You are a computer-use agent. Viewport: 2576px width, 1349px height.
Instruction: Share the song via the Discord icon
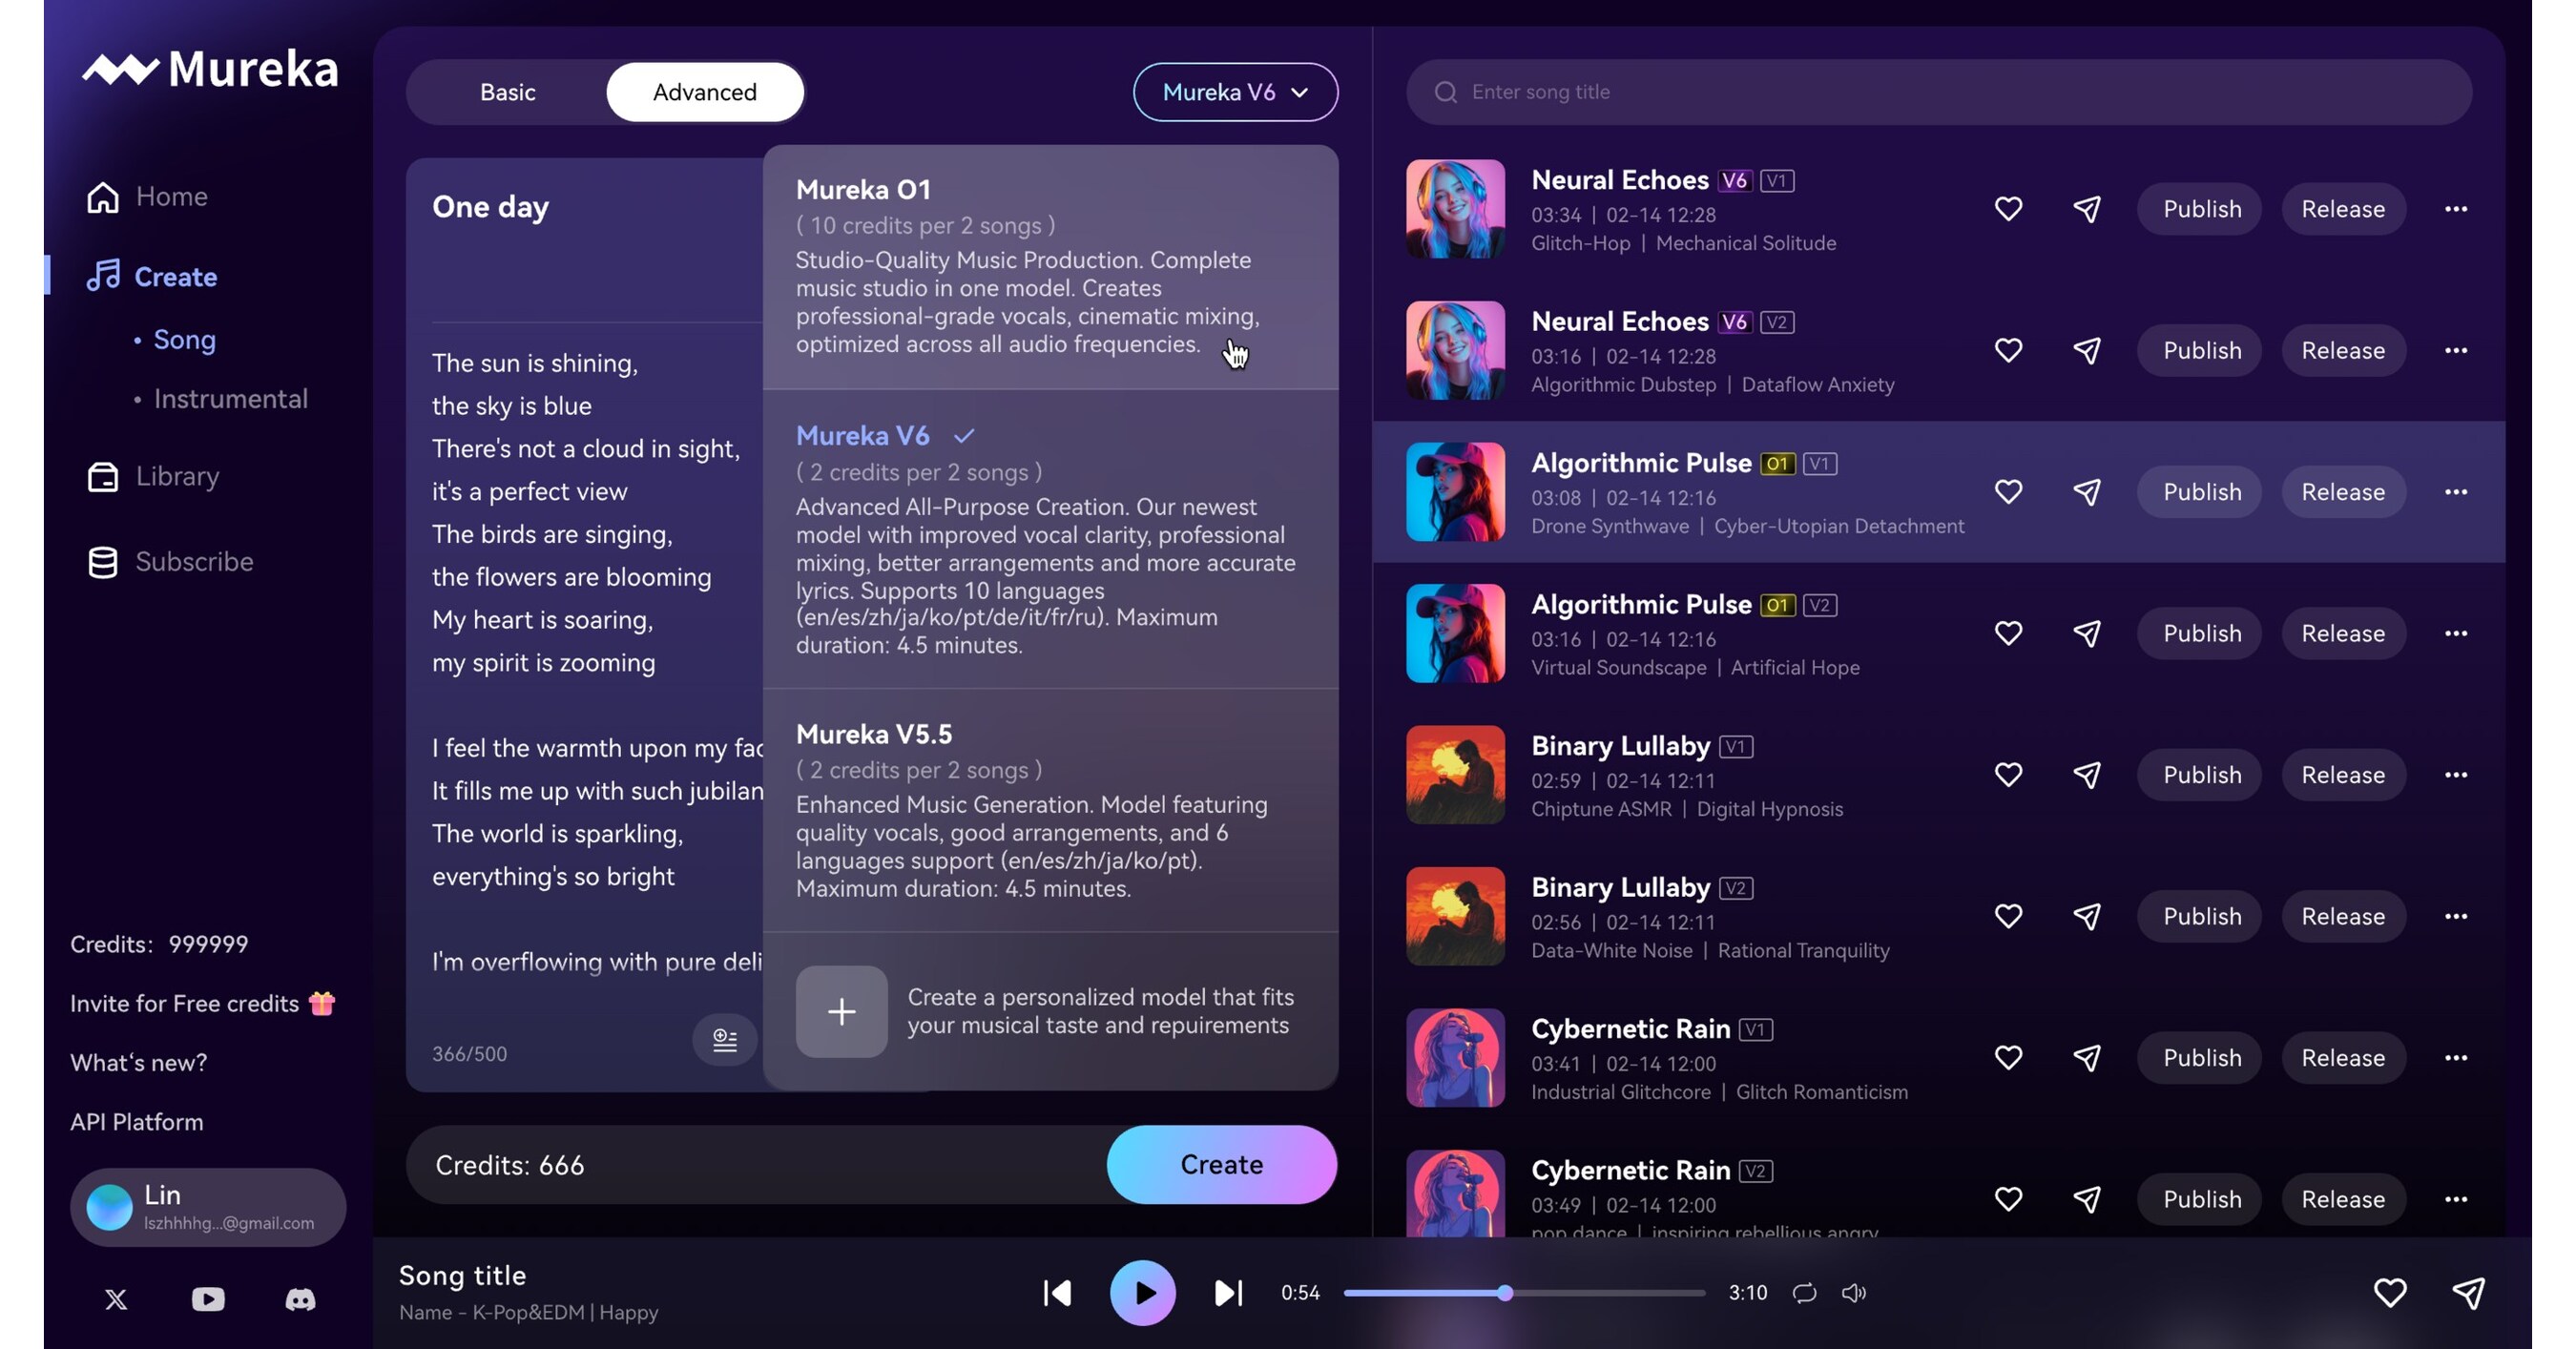[x=301, y=1299]
